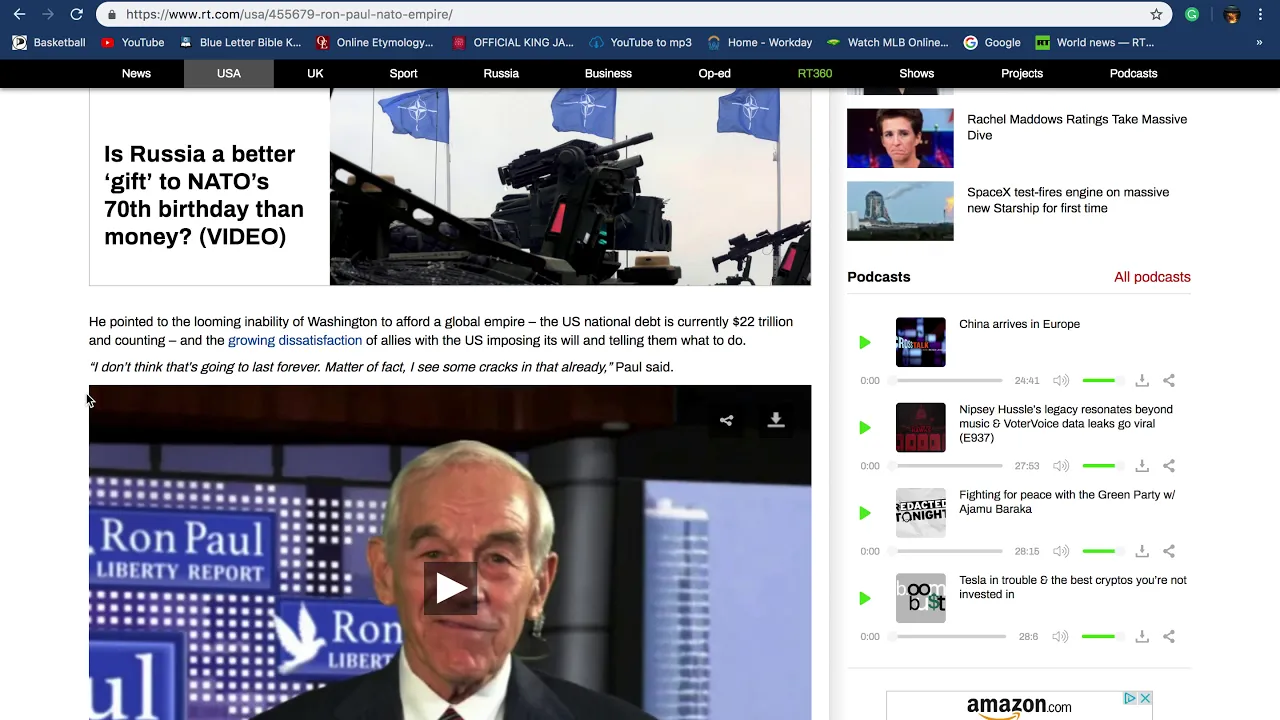Open Google bookmark
The image size is (1280, 720).
click(992, 43)
